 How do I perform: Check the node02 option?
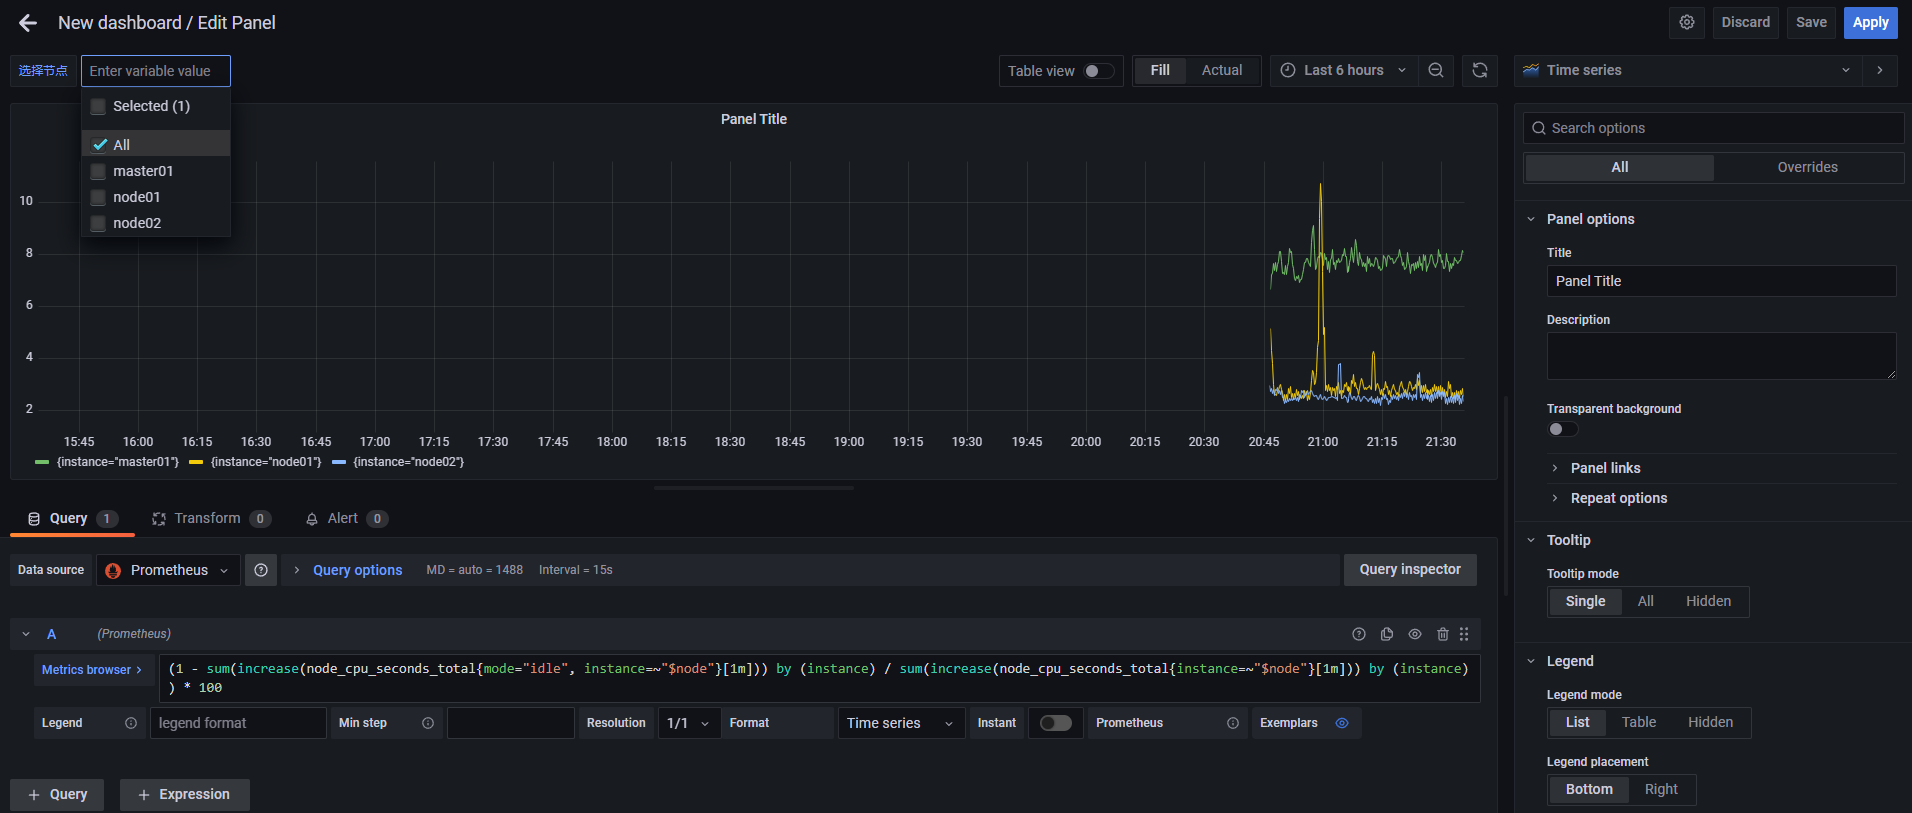(x=98, y=223)
